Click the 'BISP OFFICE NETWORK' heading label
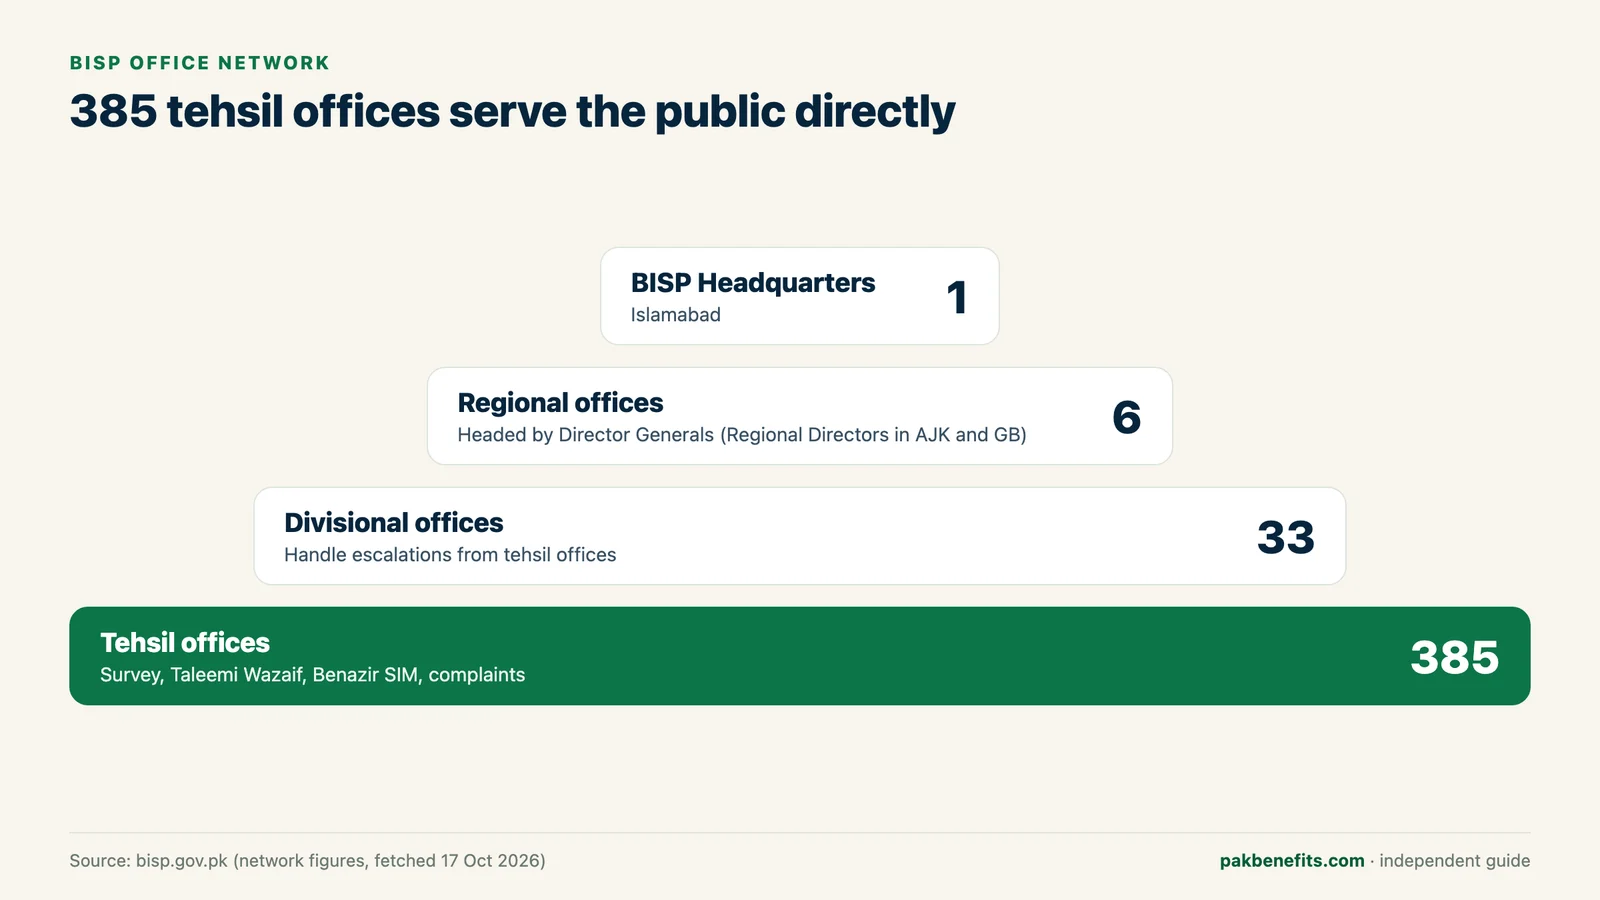This screenshot has width=1600, height=900. 199,63
